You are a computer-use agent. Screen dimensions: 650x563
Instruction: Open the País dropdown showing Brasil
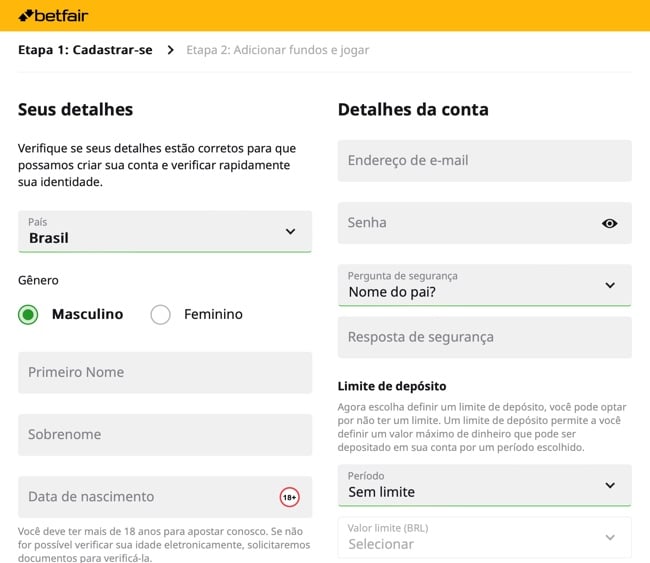(165, 231)
